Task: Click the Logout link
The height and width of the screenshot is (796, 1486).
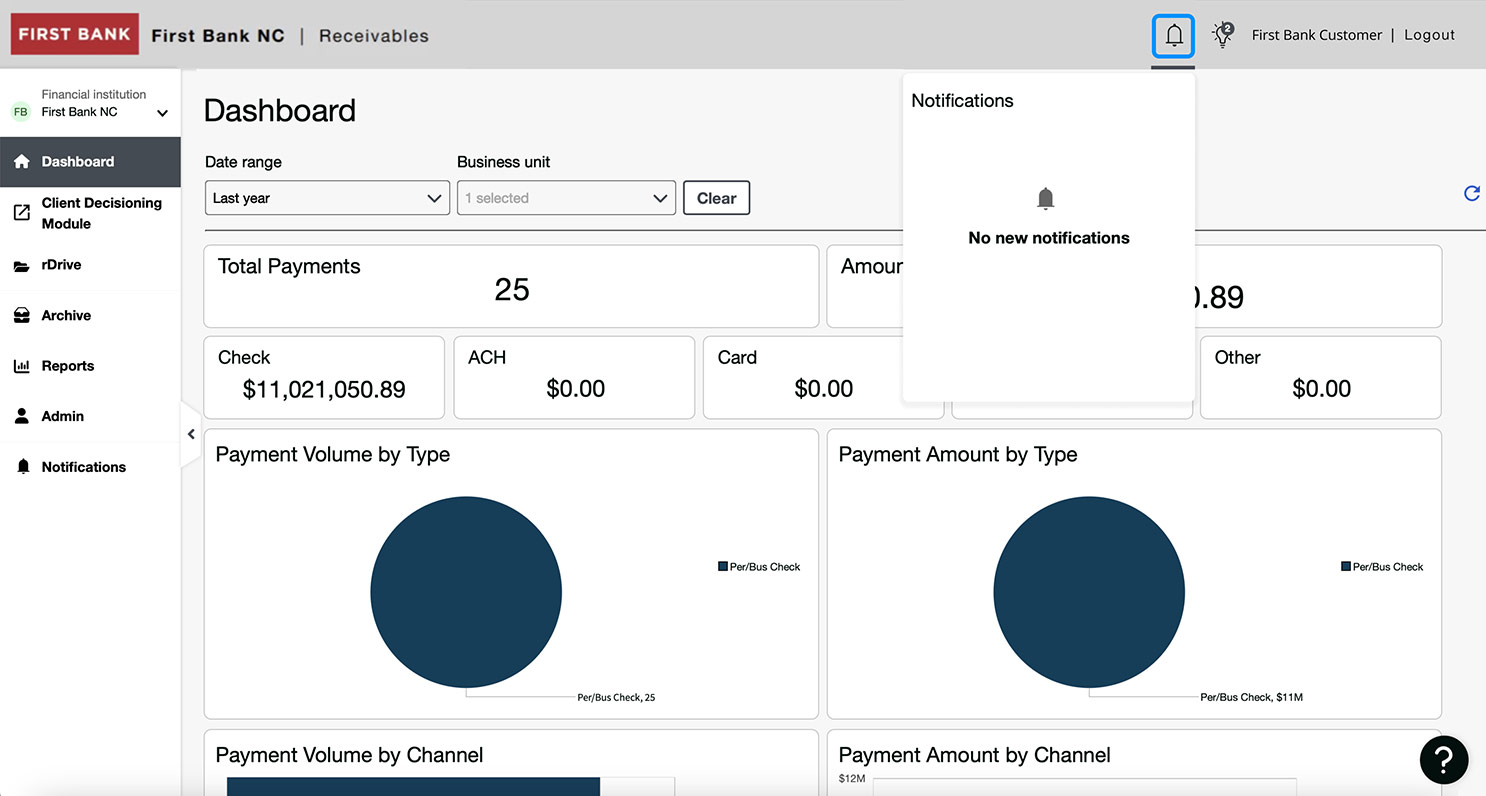Action: click(1429, 35)
